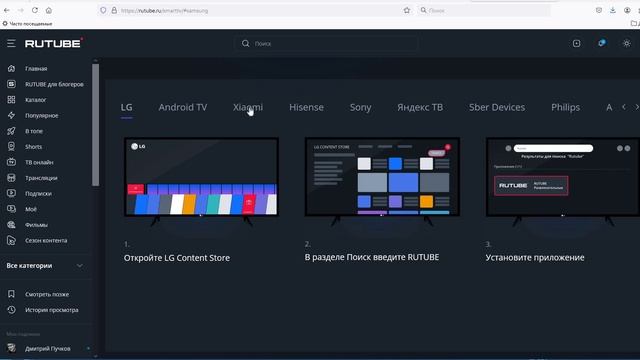Click the RUTUBE Поиск search field
Screen dimensions: 640x360
coord(327,43)
